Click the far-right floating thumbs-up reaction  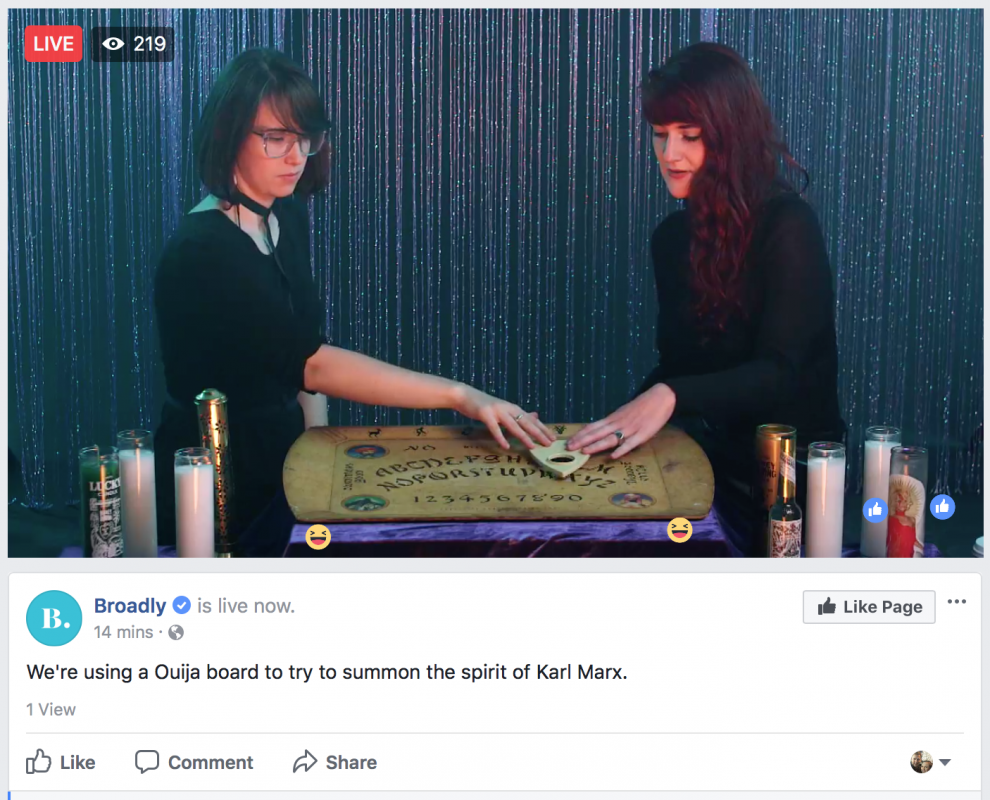943,506
